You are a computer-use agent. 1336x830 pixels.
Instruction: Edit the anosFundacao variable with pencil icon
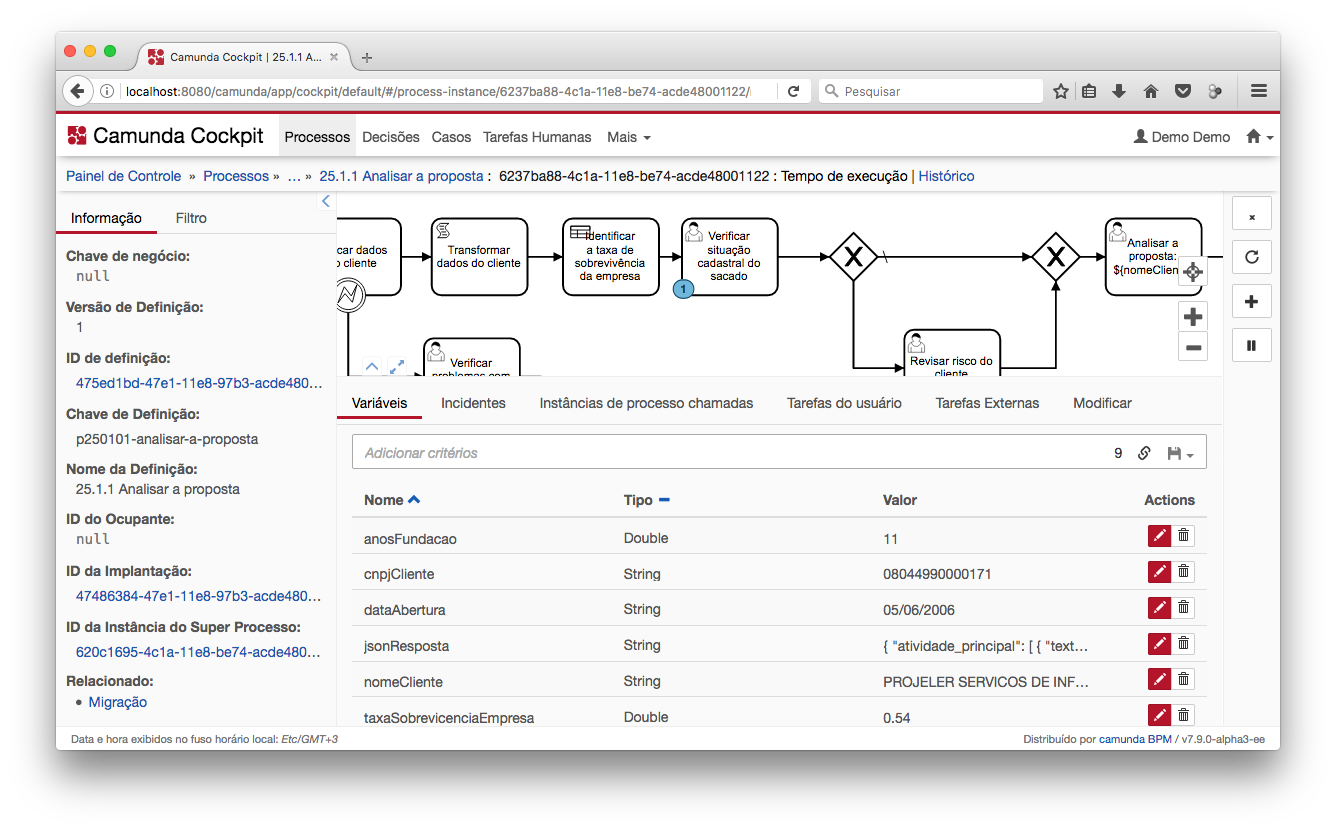tap(1159, 537)
